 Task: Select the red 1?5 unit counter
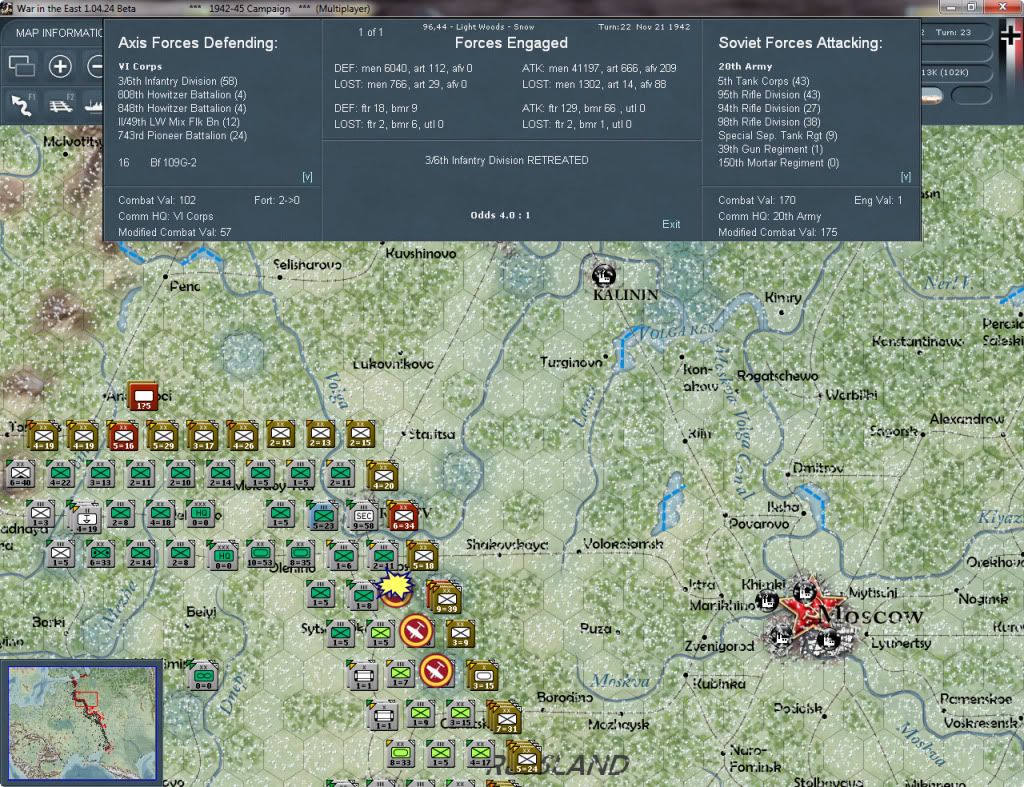click(143, 396)
